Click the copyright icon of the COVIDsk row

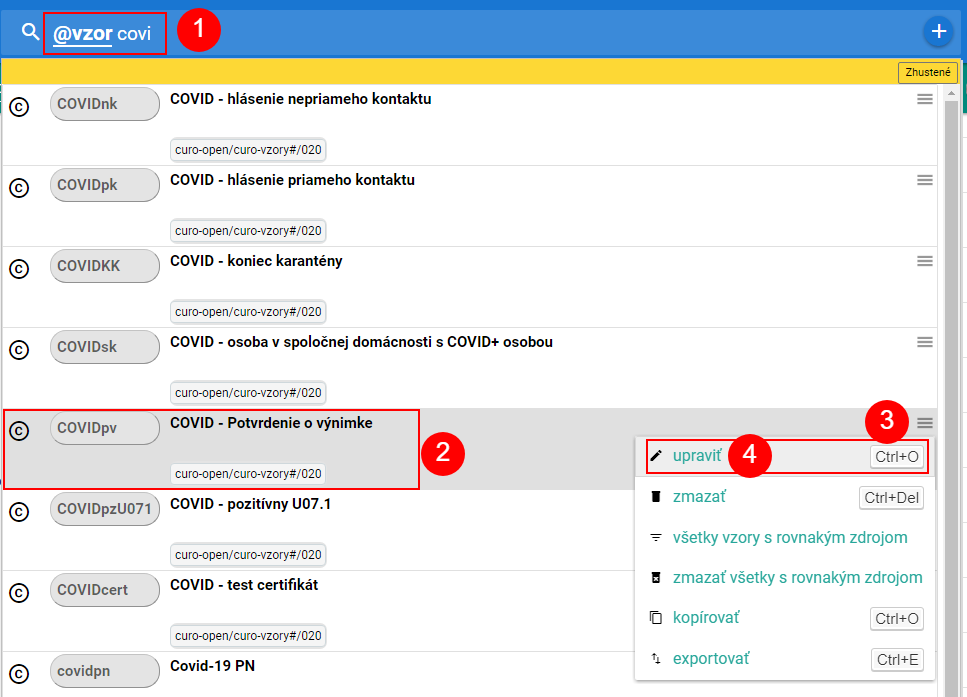(19, 350)
